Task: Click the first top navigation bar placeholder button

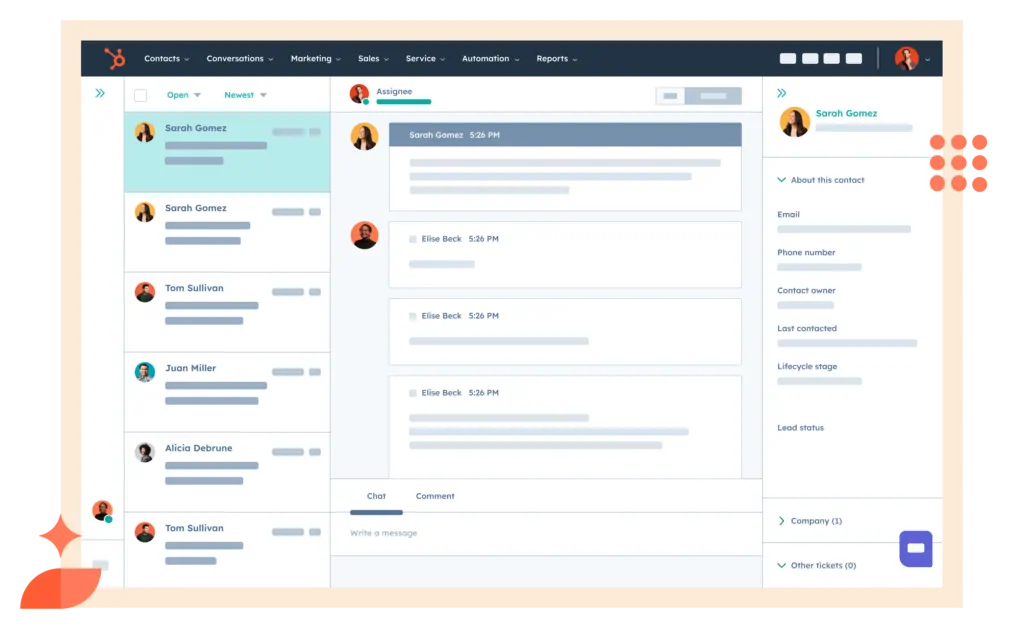Action: point(788,59)
